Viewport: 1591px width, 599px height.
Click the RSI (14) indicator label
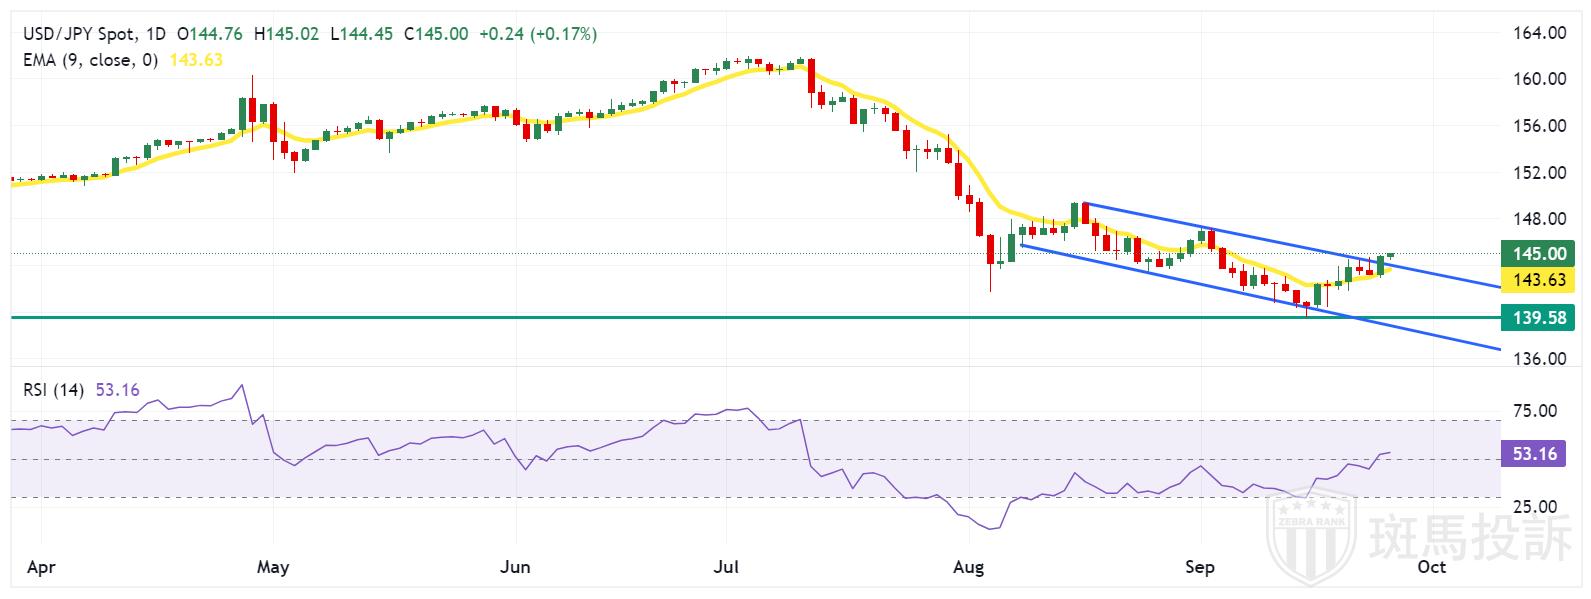55,389
